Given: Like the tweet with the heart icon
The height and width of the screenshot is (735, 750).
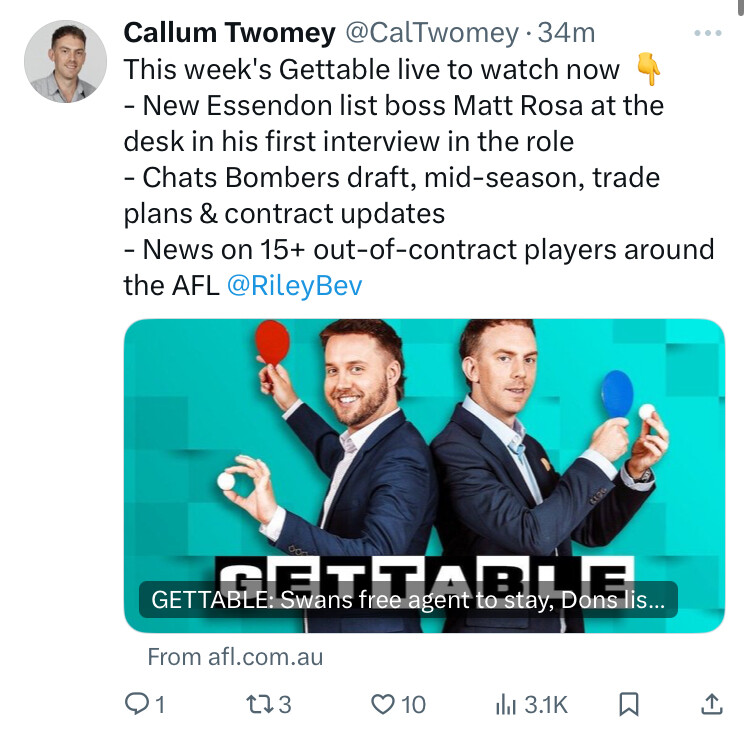Looking at the screenshot, I should tap(383, 704).
